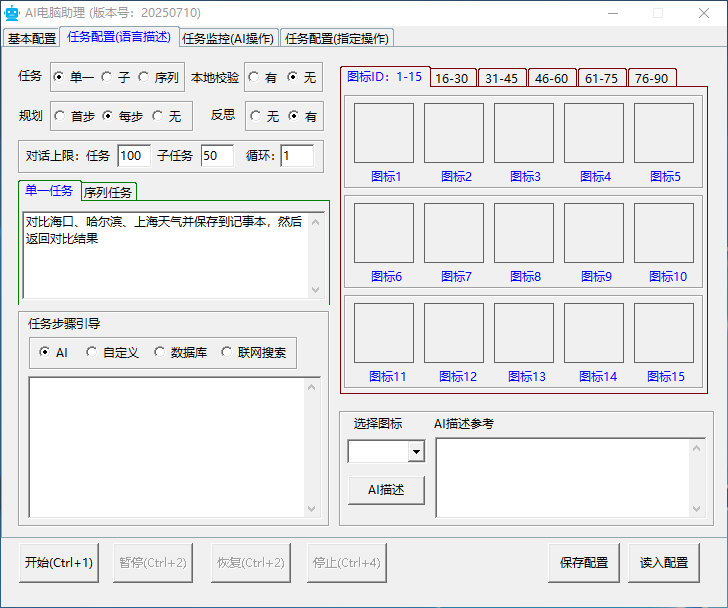728x608 pixels.
Task: Open the icon ID 16-30 tab
Action: [x=451, y=79]
